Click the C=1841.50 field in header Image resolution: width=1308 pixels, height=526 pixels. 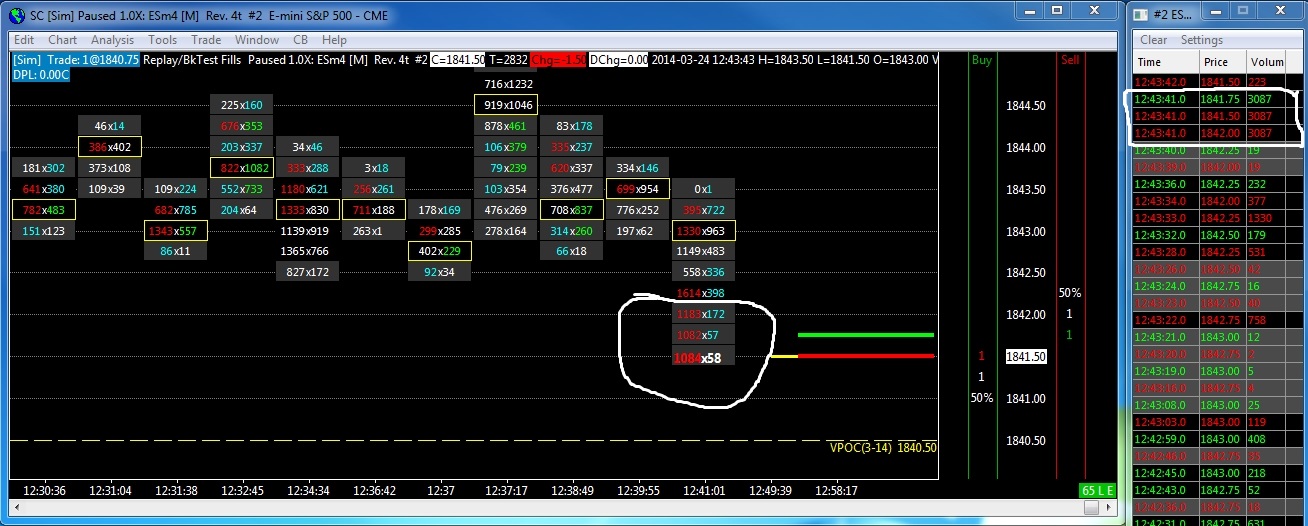coord(458,60)
